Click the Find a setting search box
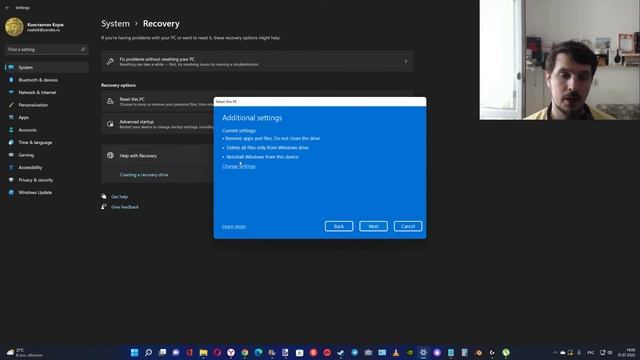 (x=47, y=49)
